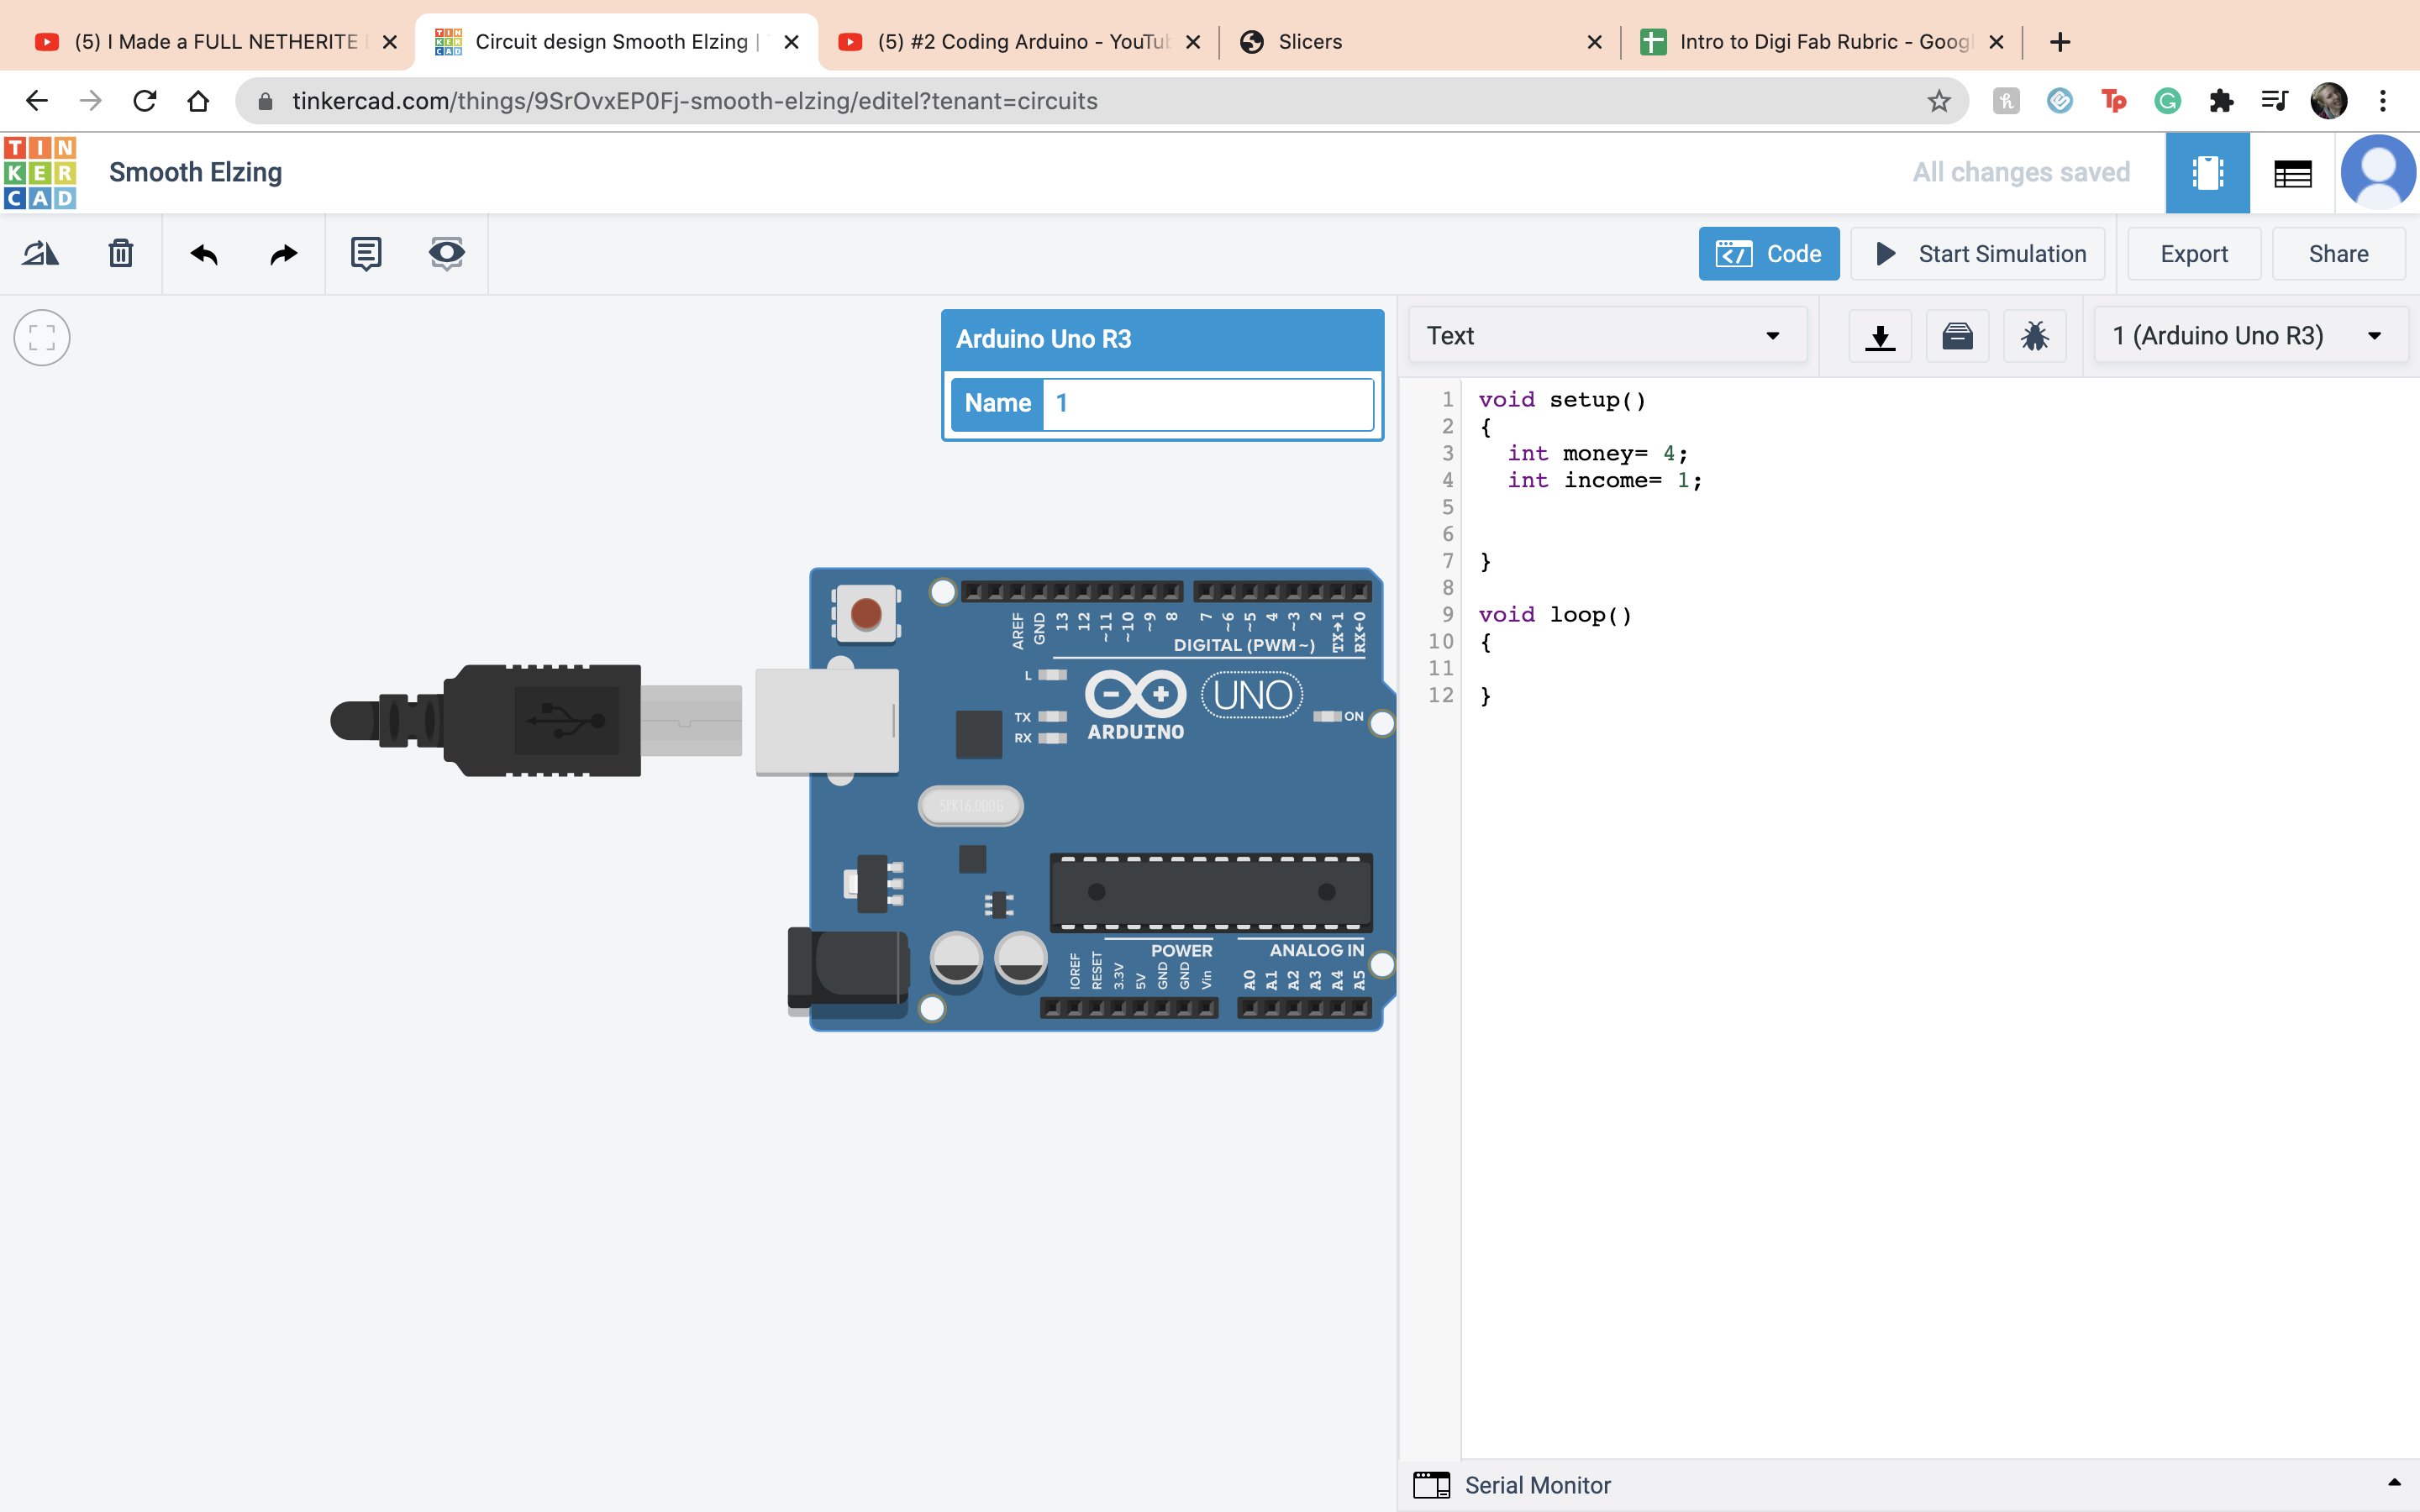Open the media control playlist icon
The image size is (2420, 1512).
coord(2275,101)
